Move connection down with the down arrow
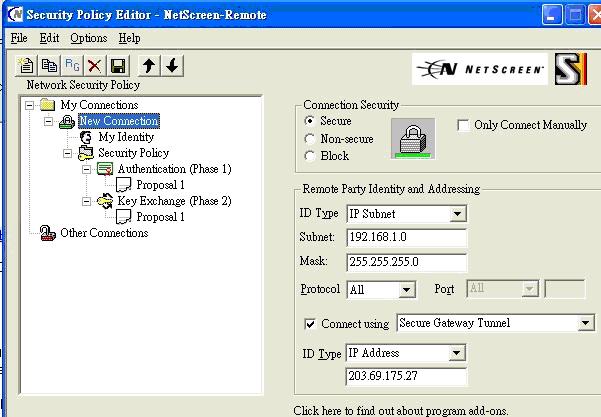Viewport: 601px width, 417px height. [x=172, y=65]
